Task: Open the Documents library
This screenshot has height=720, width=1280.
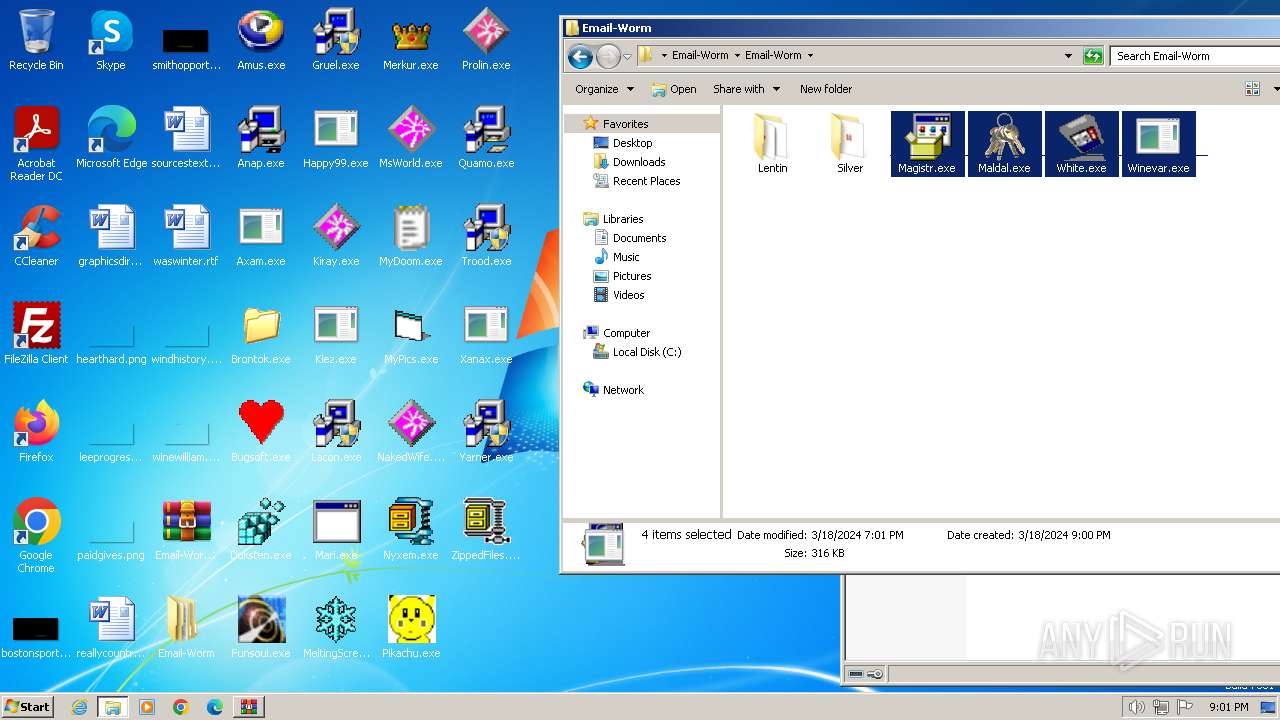Action: click(639, 238)
